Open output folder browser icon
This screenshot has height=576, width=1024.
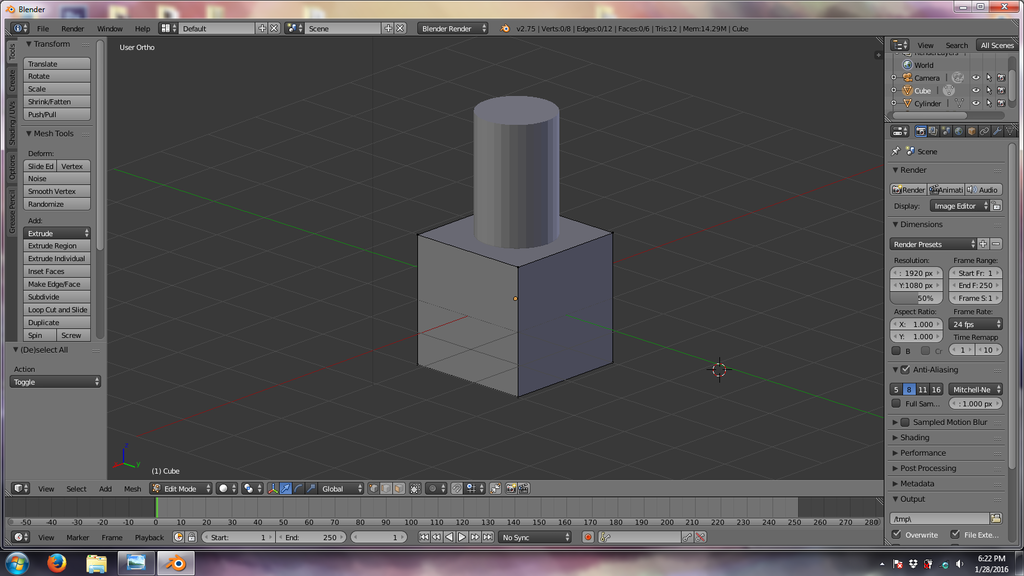(995, 518)
